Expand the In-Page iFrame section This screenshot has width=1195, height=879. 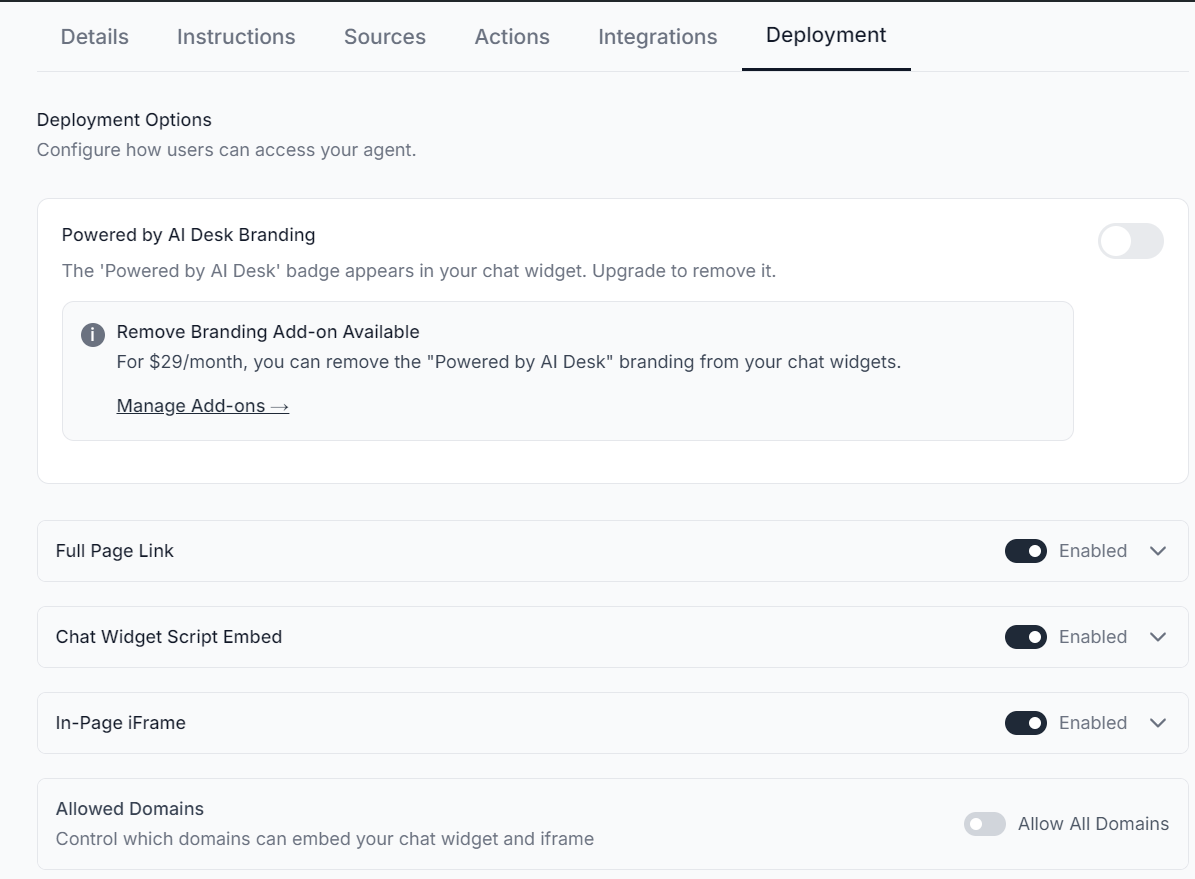(x=1158, y=723)
